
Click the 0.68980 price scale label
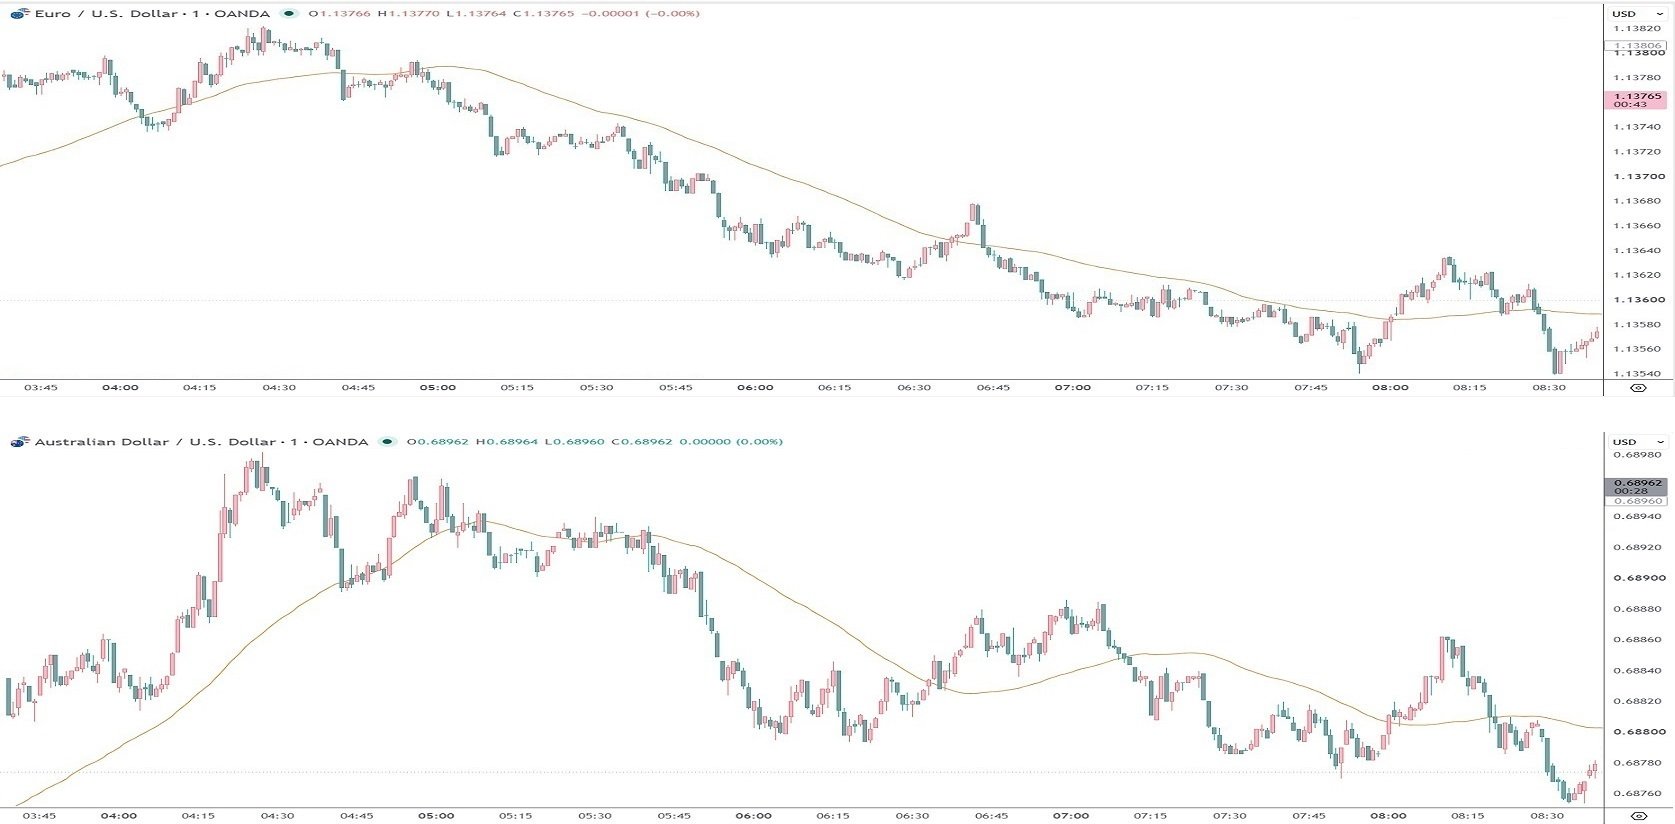pyautogui.click(x=1637, y=455)
